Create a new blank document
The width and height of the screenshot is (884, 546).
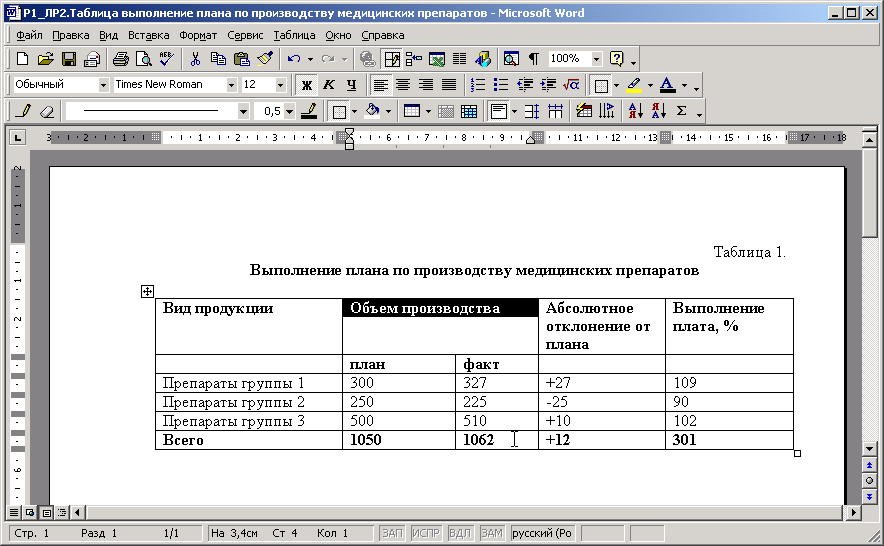coord(22,59)
